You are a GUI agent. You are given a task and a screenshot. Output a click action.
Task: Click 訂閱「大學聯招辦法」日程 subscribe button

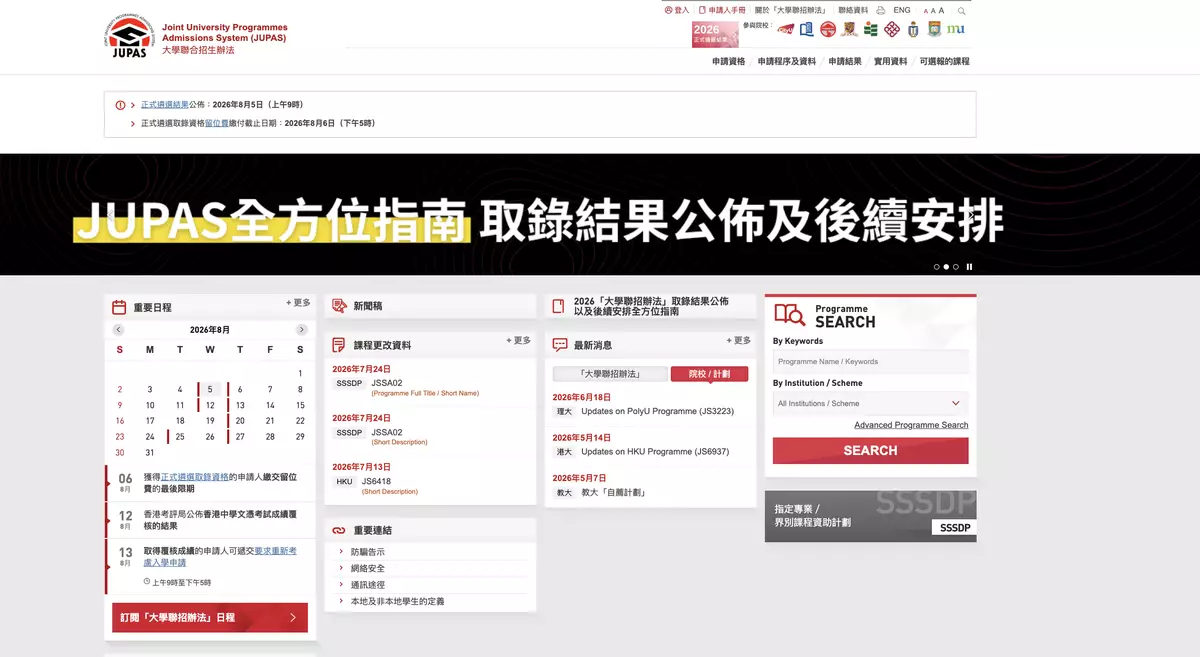pos(210,618)
